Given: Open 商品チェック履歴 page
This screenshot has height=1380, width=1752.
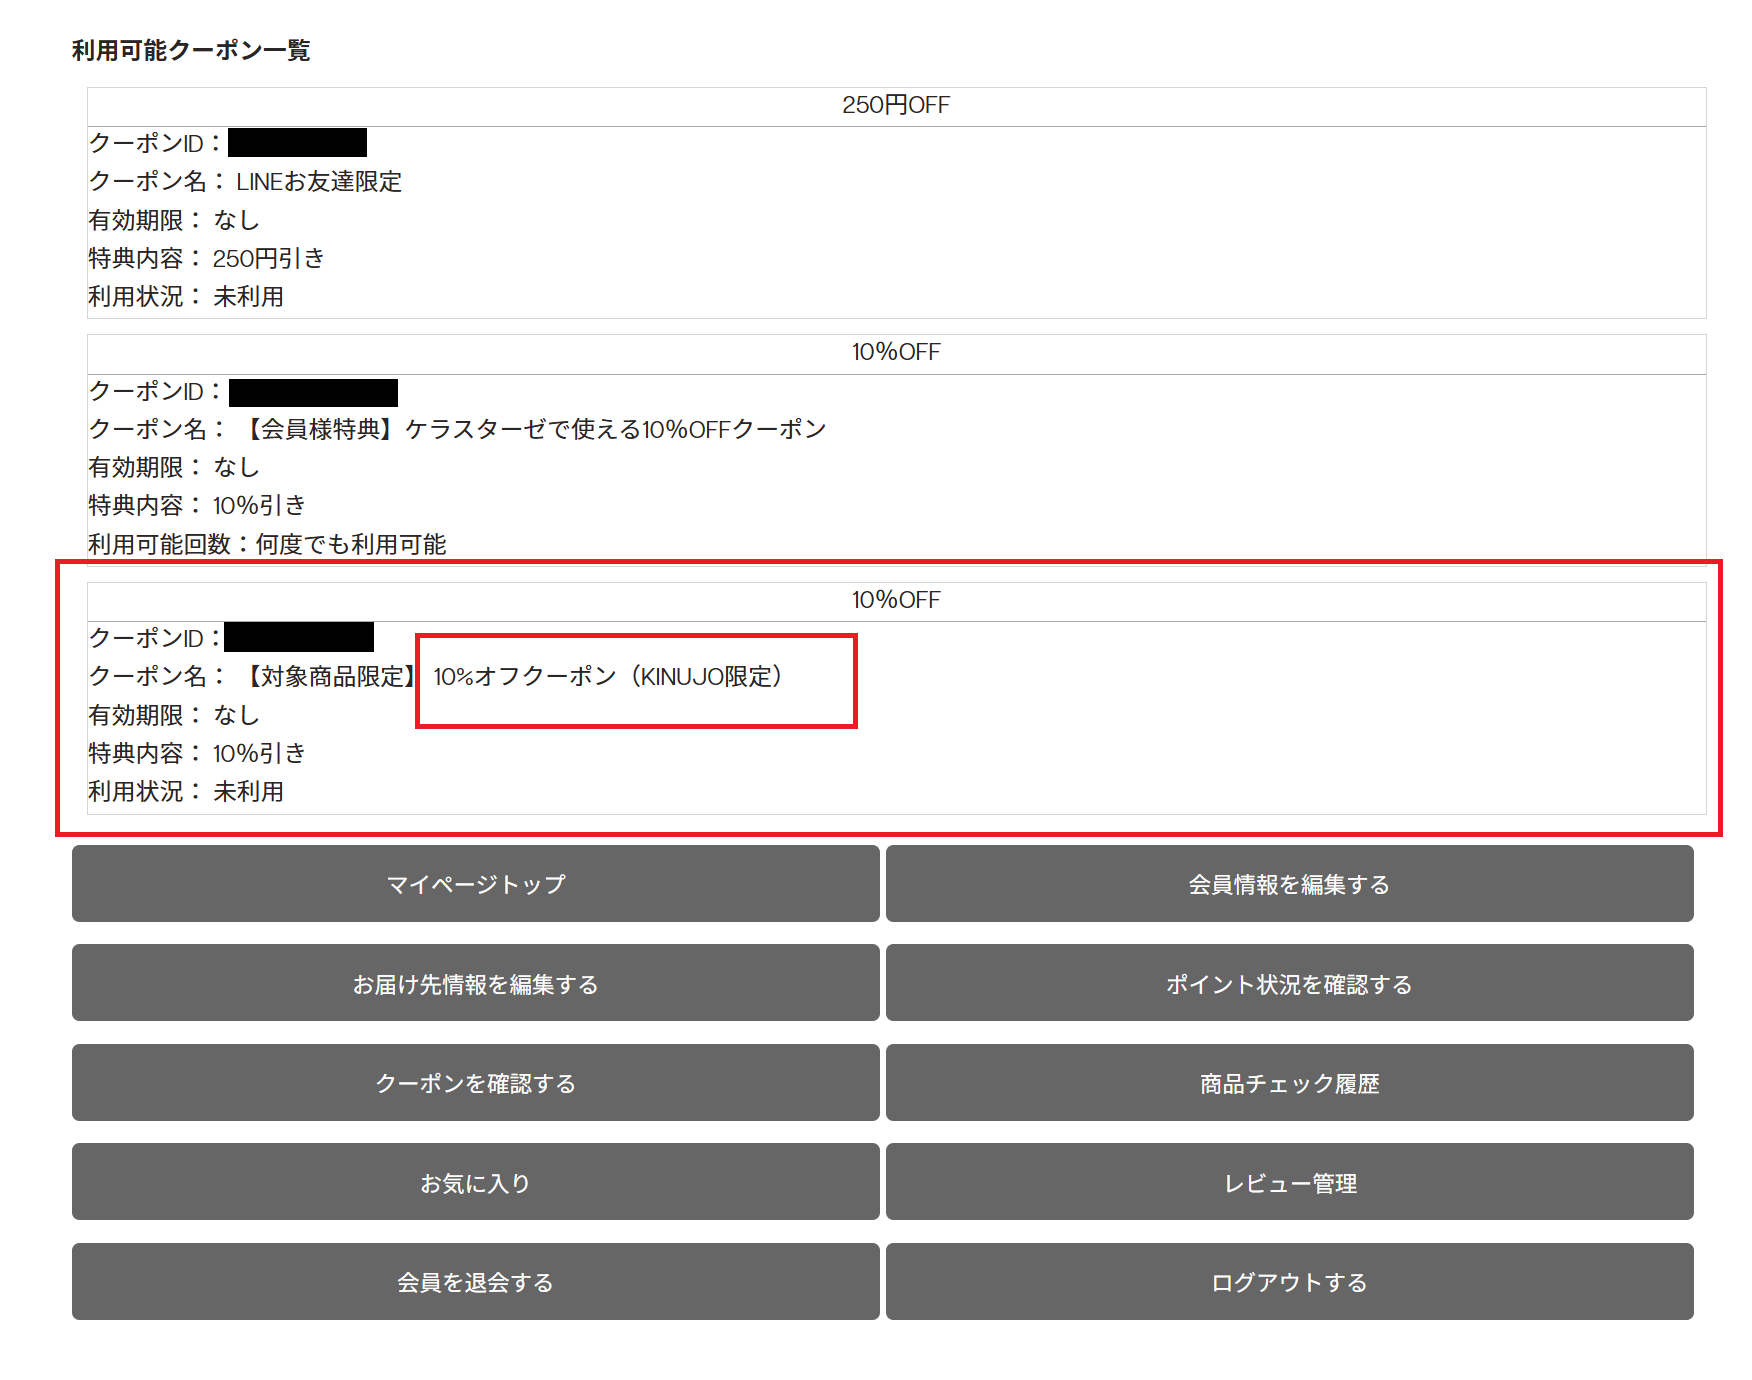Looking at the screenshot, I should [x=1289, y=1083].
